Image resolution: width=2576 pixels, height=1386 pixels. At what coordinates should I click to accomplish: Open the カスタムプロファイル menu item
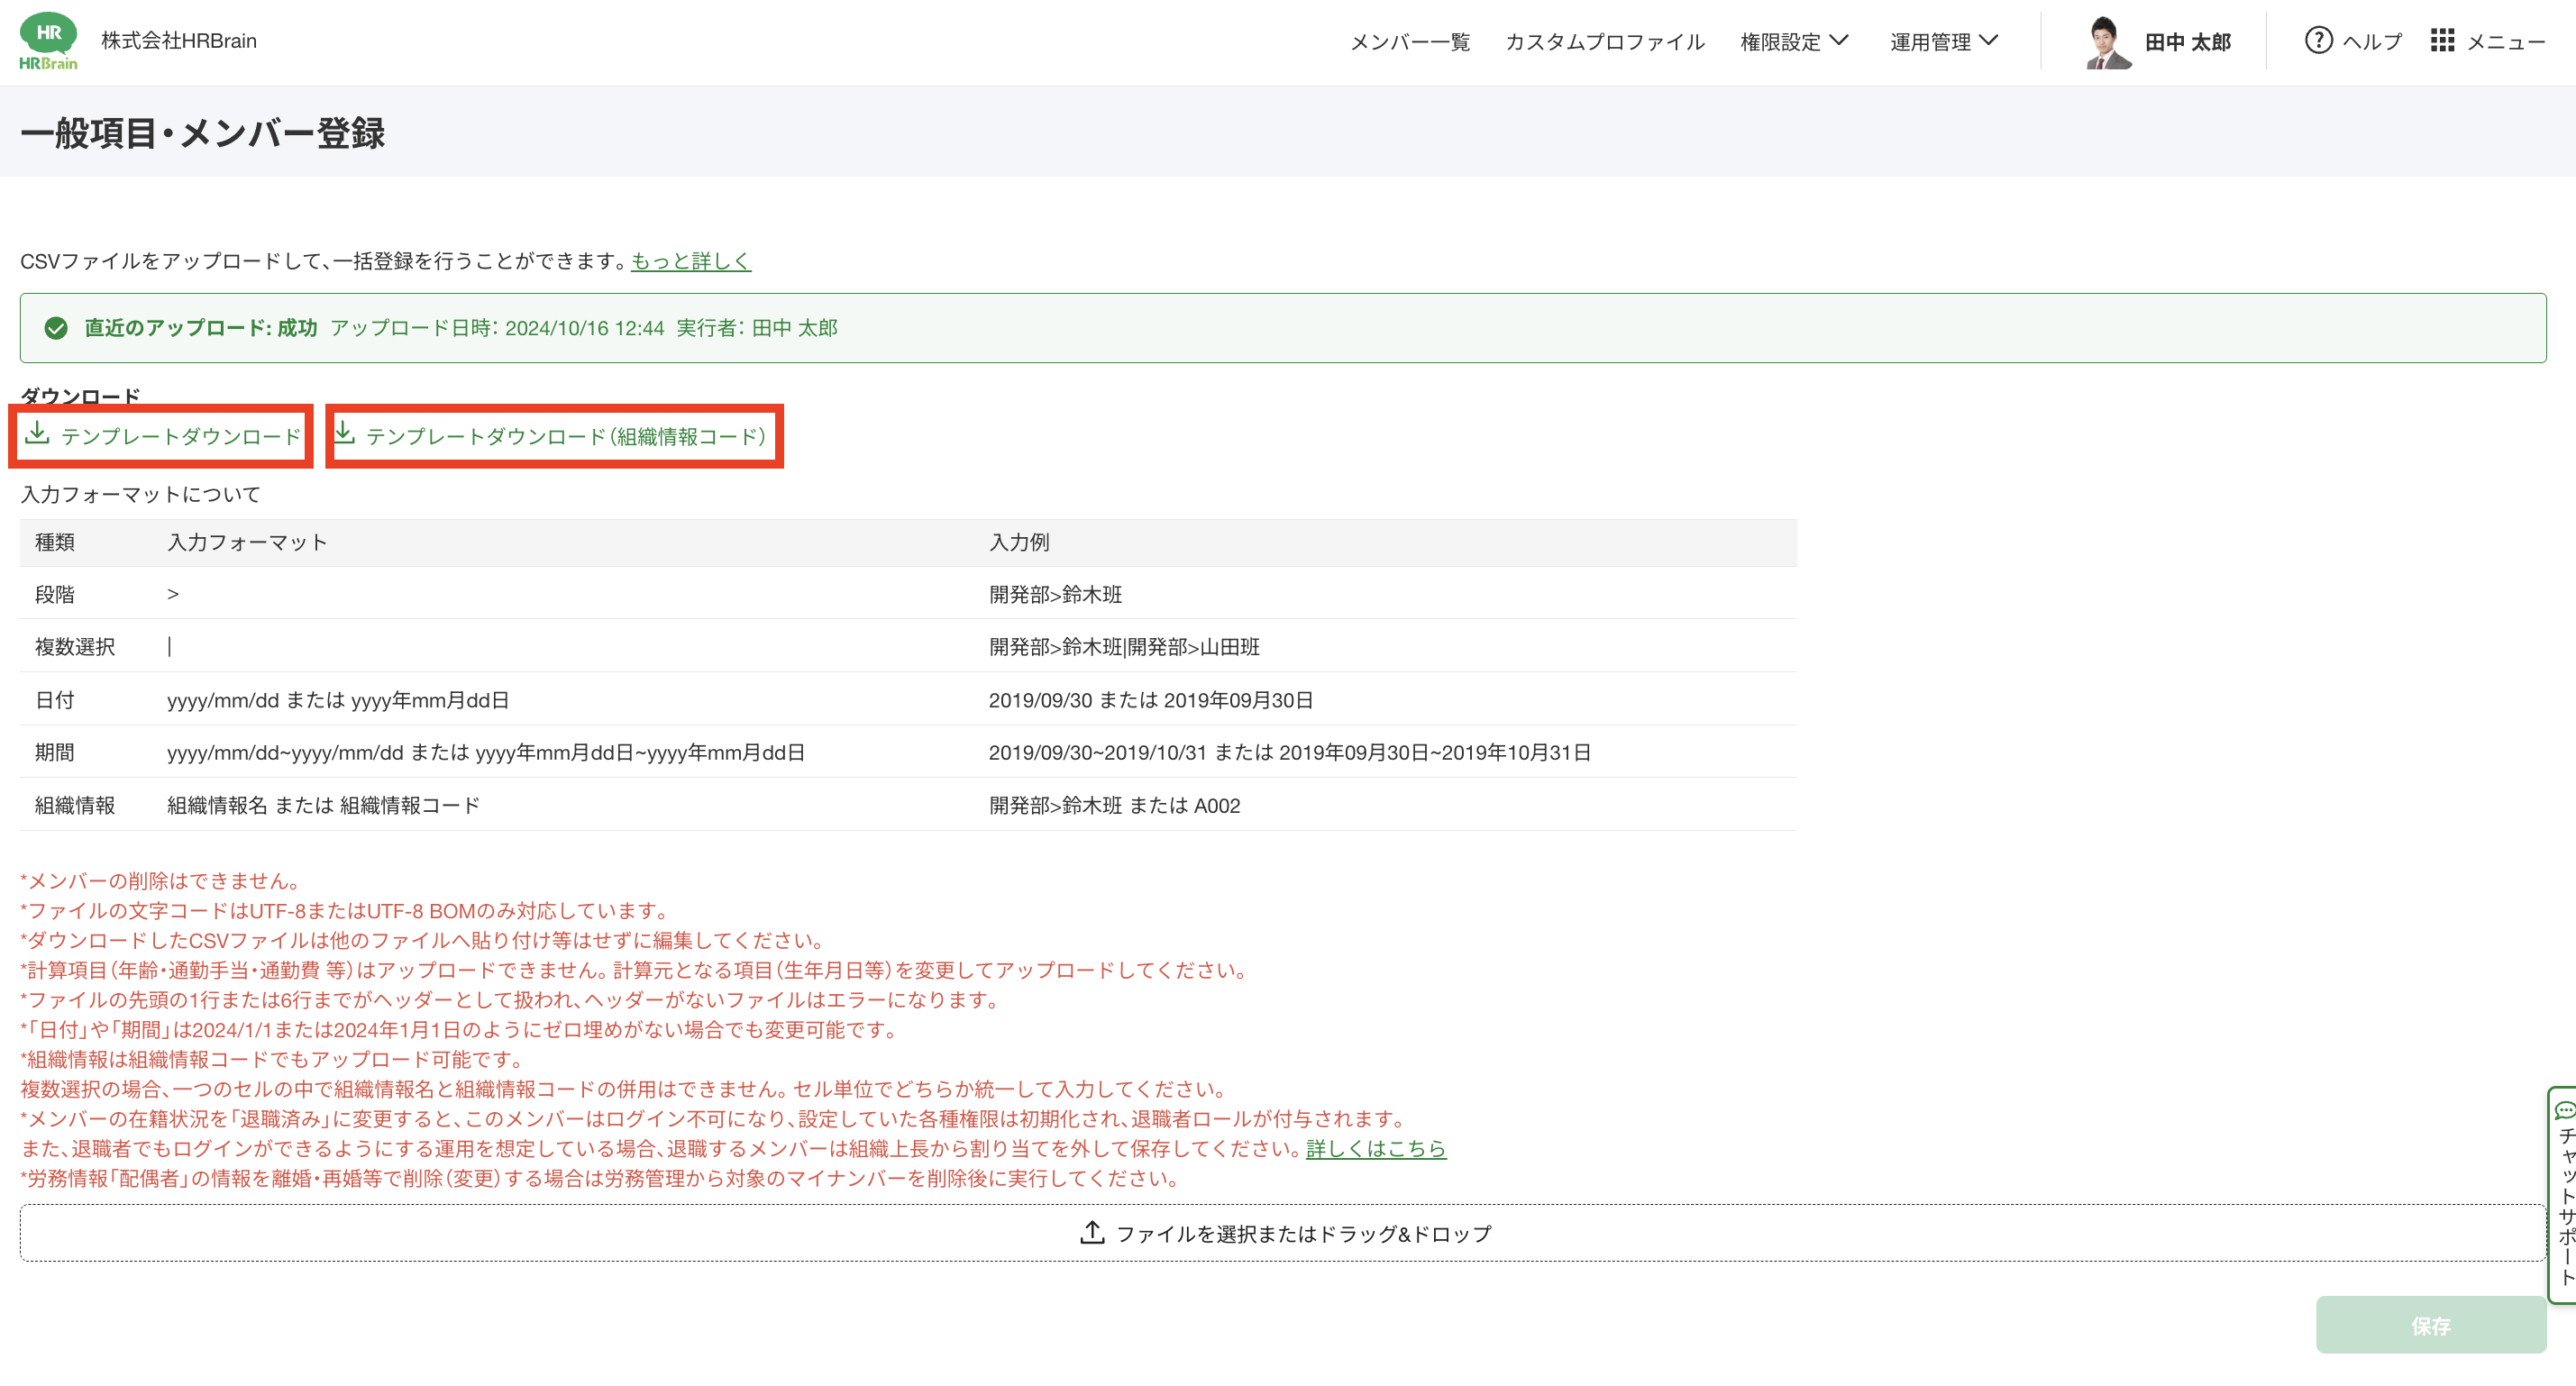pyautogui.click(x=1604, y=42)
